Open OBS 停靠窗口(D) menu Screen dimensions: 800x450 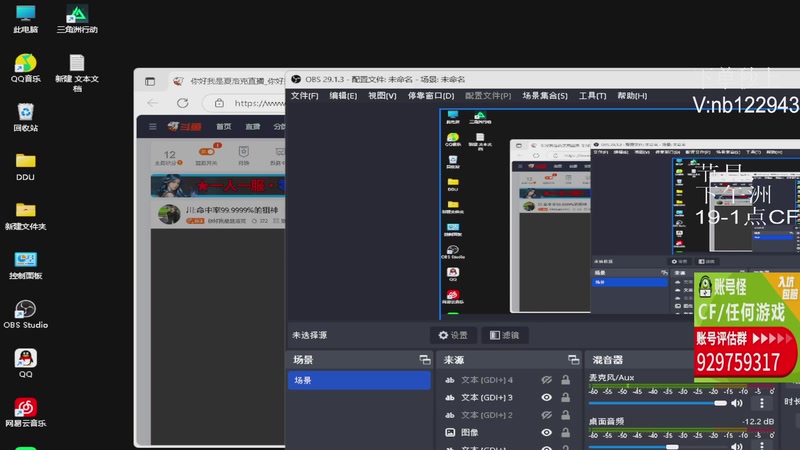431,95
